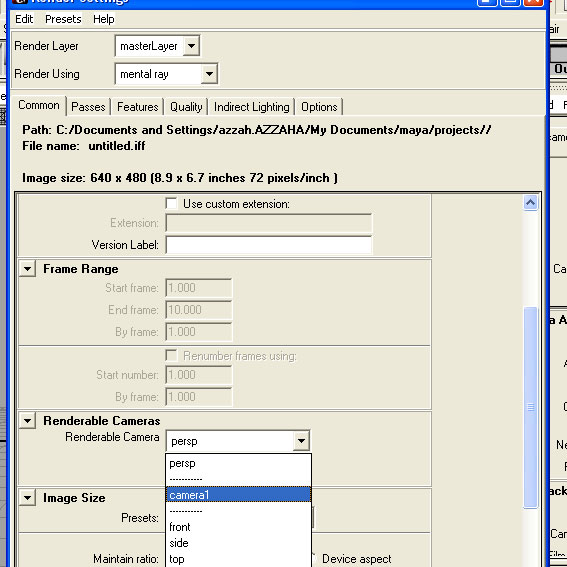
Task: Switch to the Passes tab
Action: pos(88,107)
